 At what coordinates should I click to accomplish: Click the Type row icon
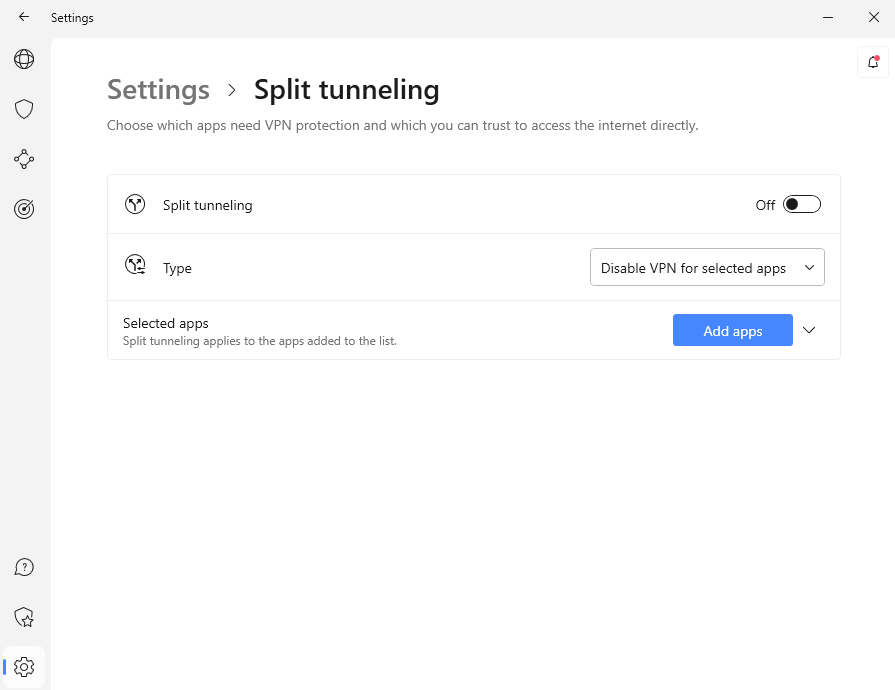[x=135, y=266]
